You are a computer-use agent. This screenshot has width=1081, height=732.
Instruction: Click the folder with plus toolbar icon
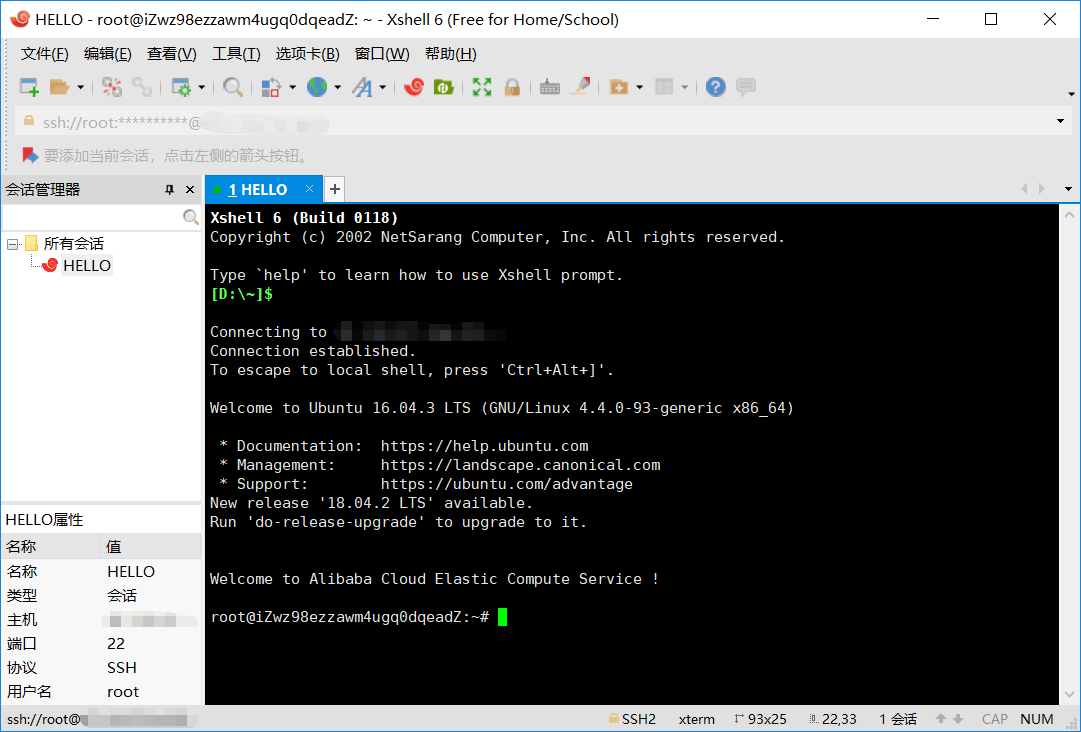(x=619, y=87)
